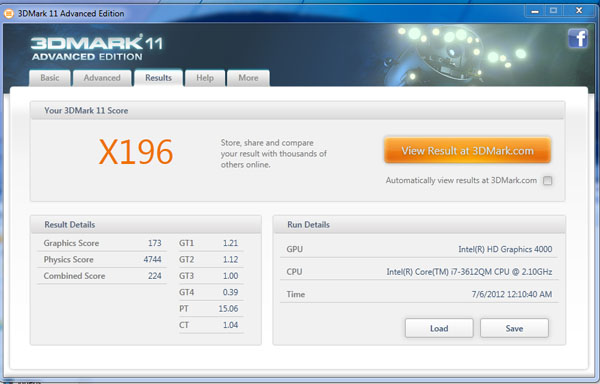Click the Your 3DMark 11 Score header
600x384 pixels.
coord(297,111)
